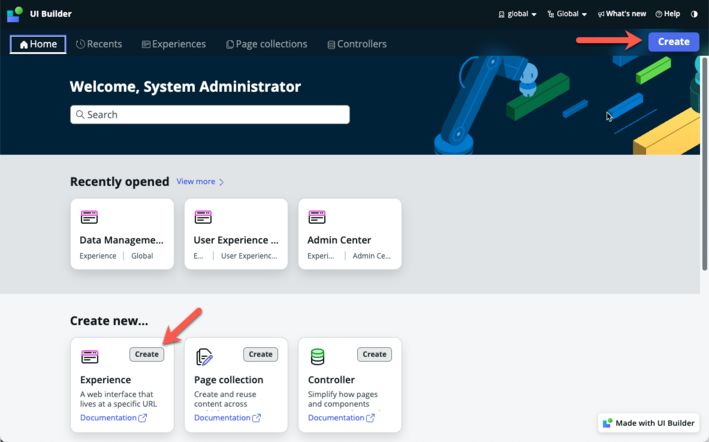Click the page vertical scrollbar
Image resolution: width=709 pixels, height=442 pixels.
pos(704,164)
